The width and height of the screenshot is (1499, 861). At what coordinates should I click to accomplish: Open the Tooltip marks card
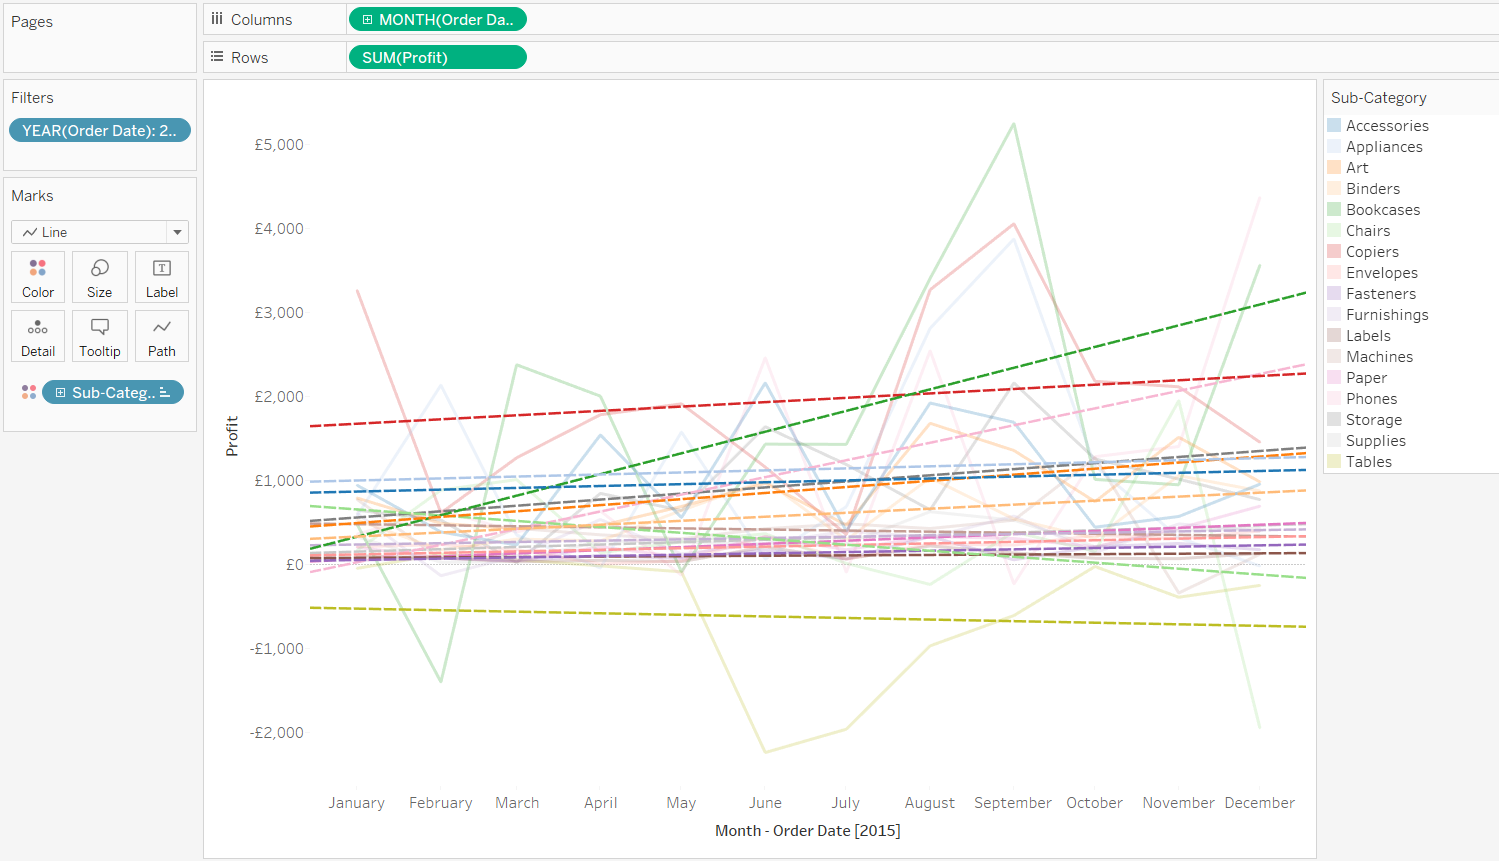99,336
